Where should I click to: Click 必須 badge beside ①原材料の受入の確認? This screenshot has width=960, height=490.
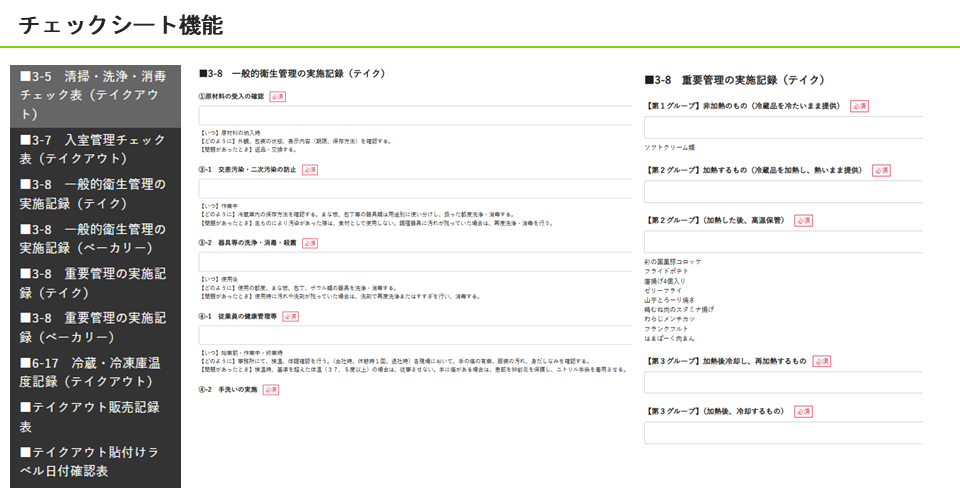coord(277,97)
